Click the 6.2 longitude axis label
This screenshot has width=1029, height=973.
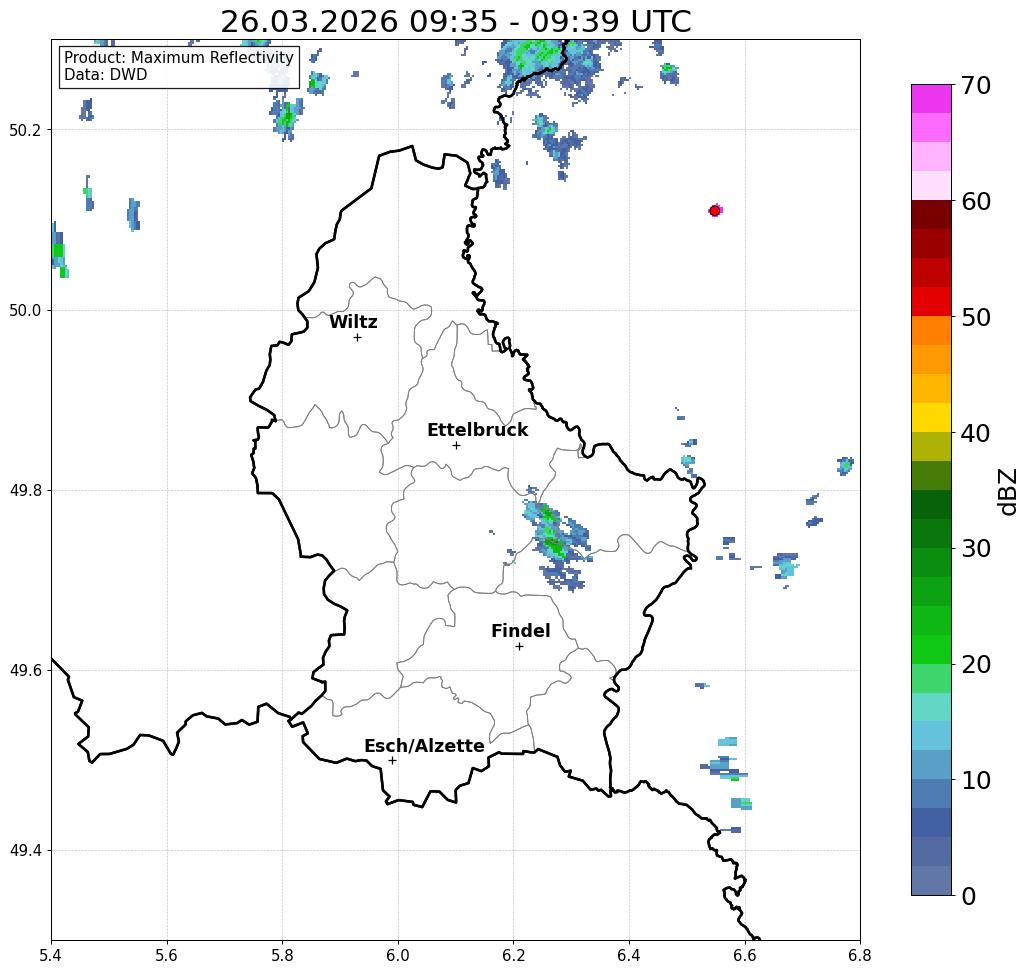tap(513, 955)
